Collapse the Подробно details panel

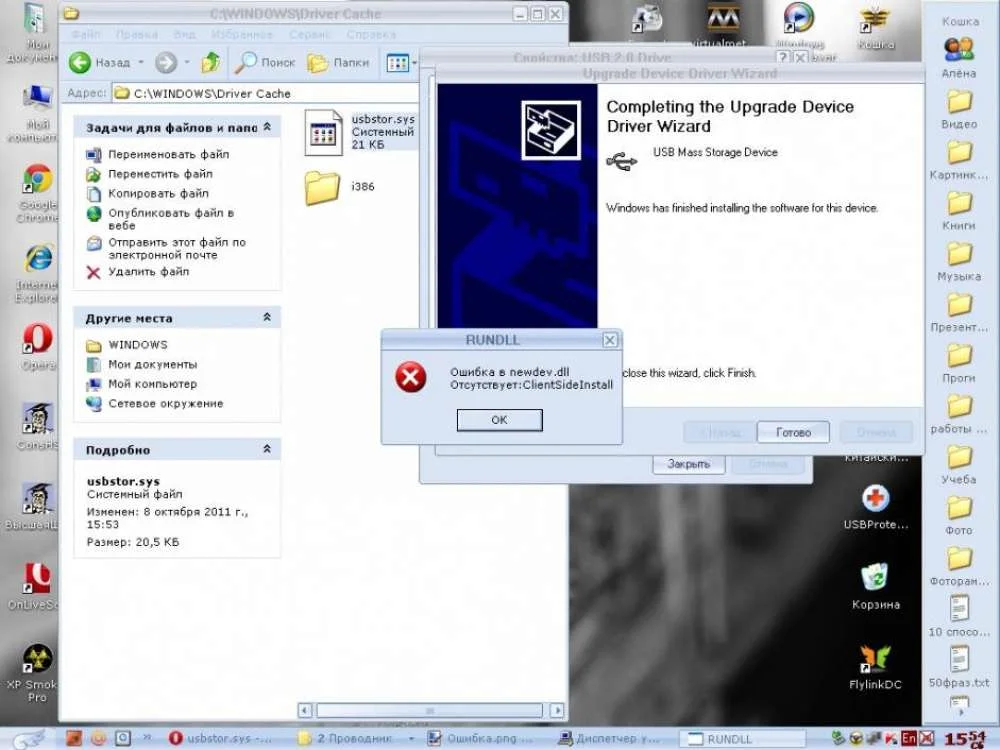(x=267, y=450)
